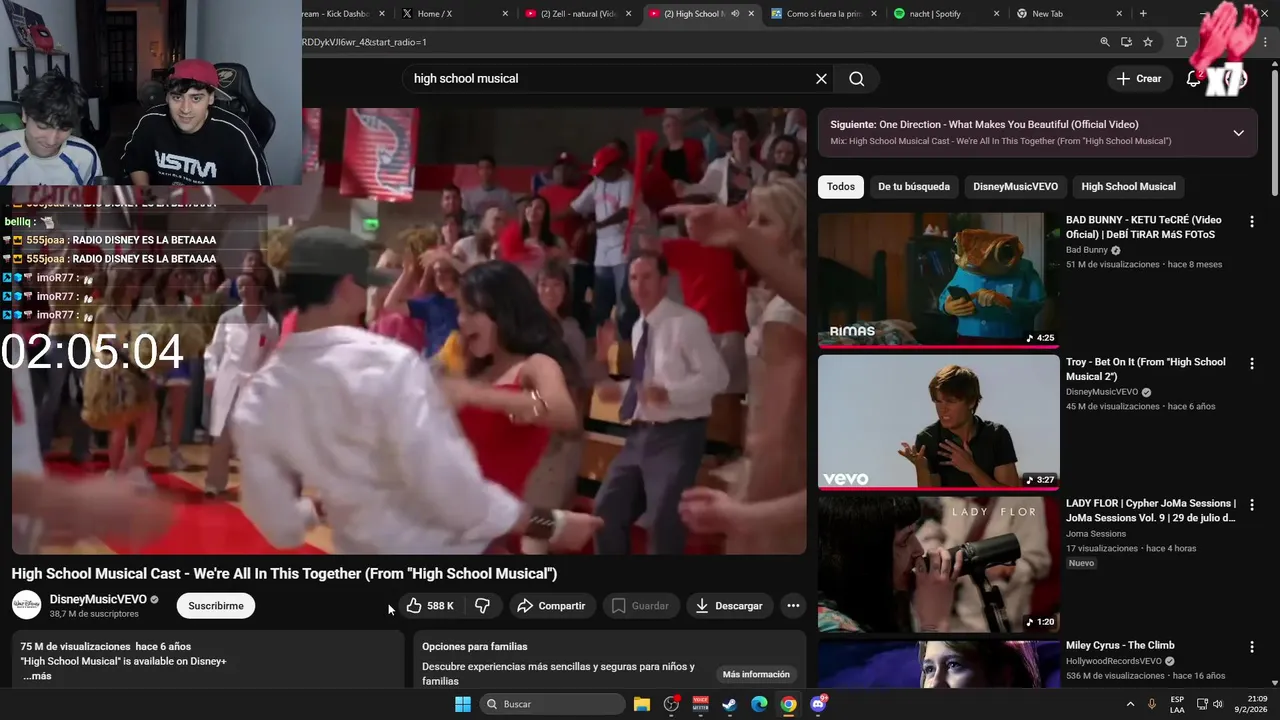Switch to Chrome in the taskbar
Image resolution: width=1280 pixels, height=720 pixels.
789,704
